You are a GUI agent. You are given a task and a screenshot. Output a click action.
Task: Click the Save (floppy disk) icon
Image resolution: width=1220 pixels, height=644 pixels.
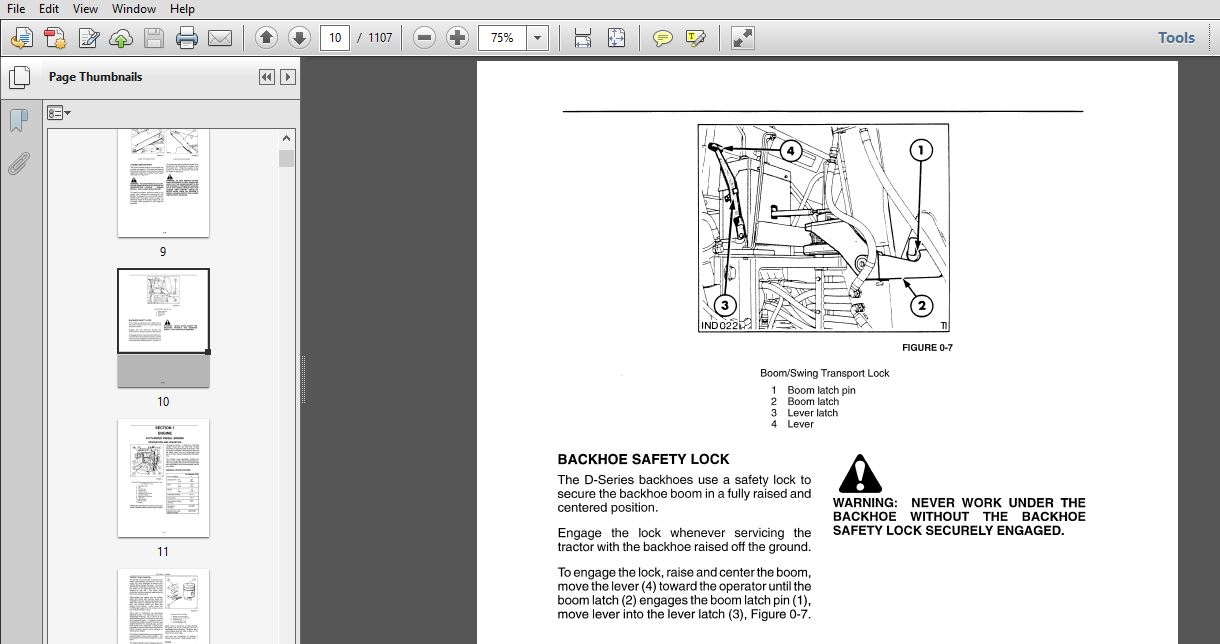[153, 38]
